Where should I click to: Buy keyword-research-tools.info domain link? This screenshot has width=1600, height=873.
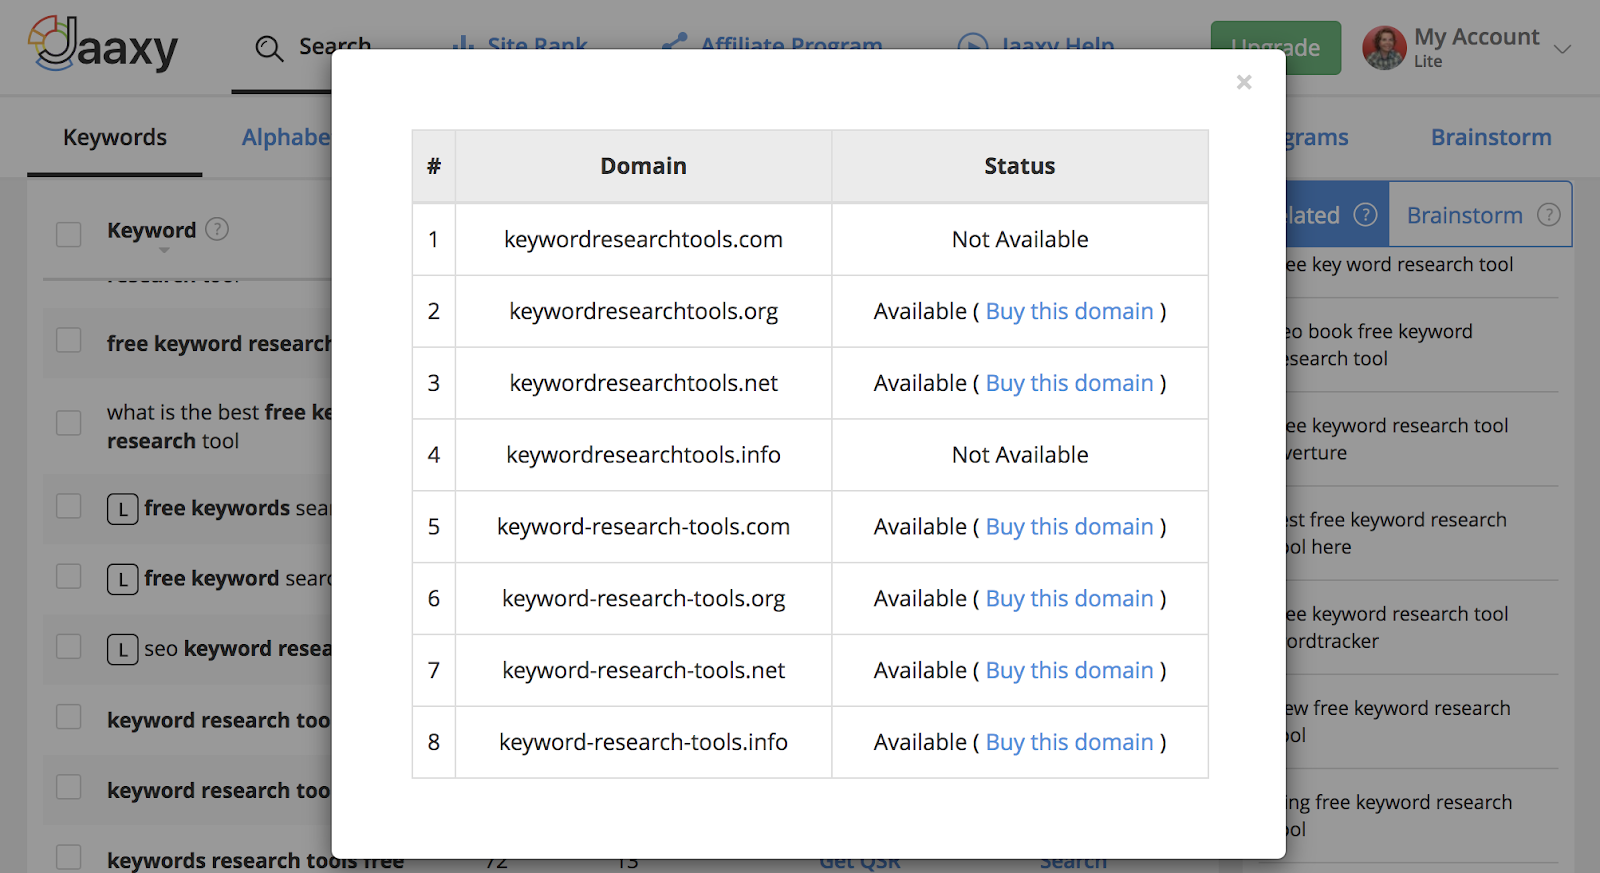click(1069, 742)
